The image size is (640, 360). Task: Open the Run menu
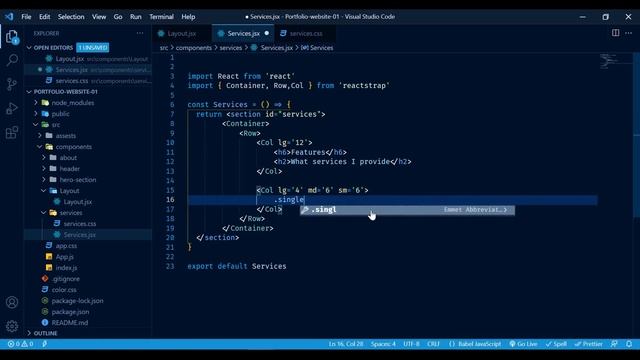[136, 17]
